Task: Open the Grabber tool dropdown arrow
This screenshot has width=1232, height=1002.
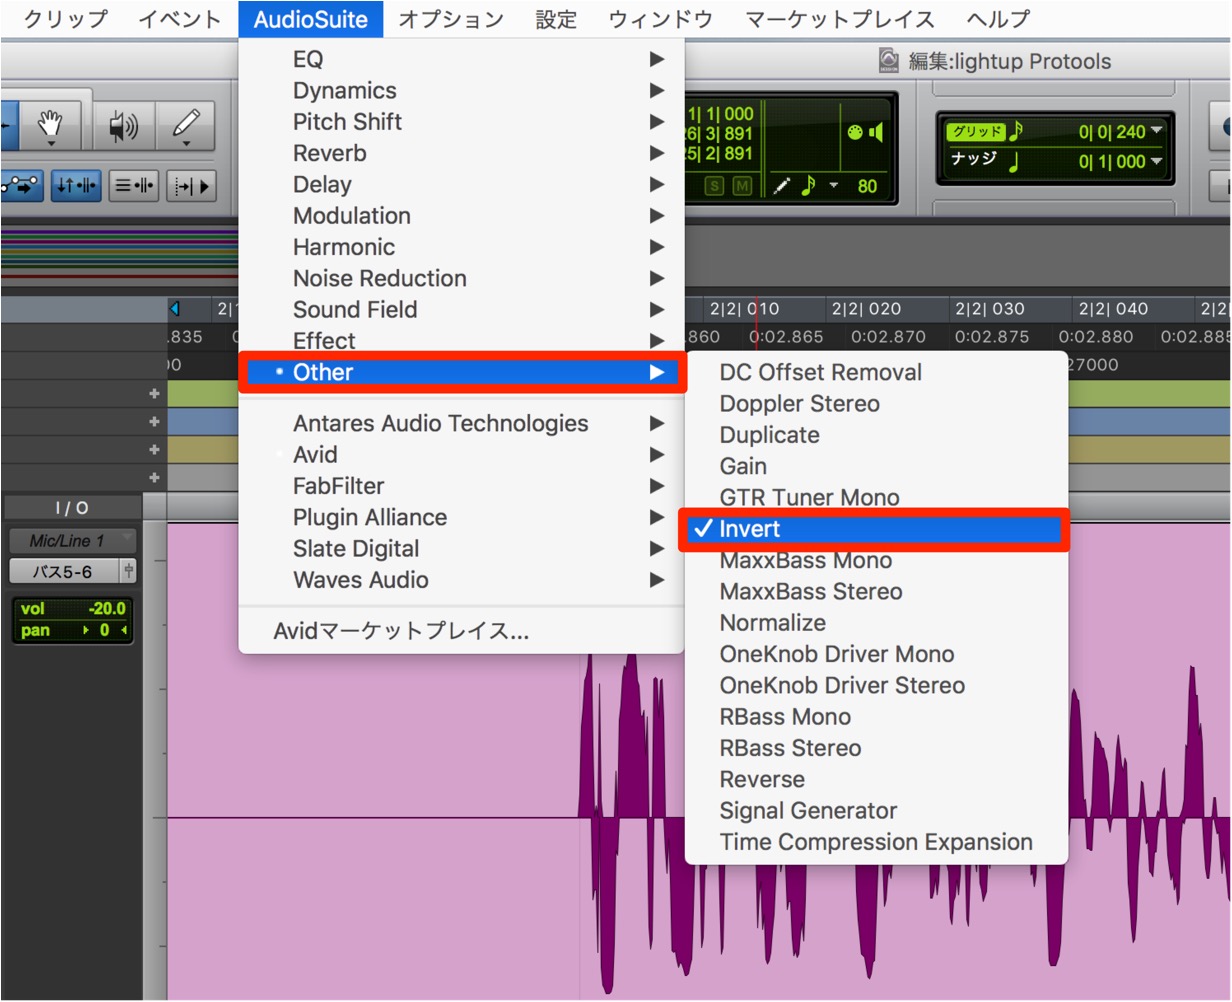Action: pos(50,145)
